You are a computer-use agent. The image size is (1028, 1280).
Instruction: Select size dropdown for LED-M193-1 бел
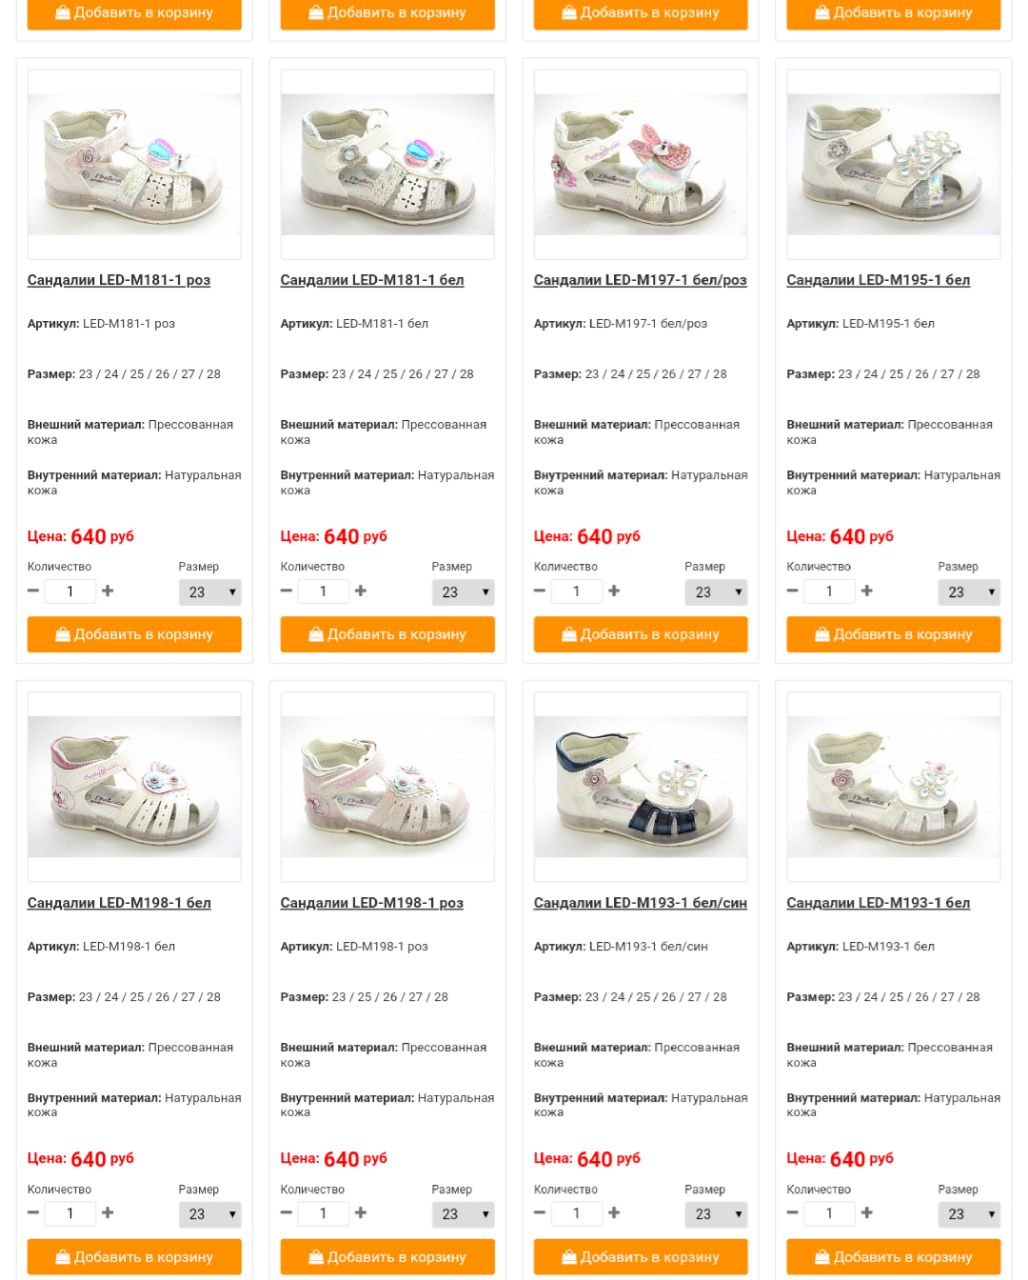pos(969,1214)
